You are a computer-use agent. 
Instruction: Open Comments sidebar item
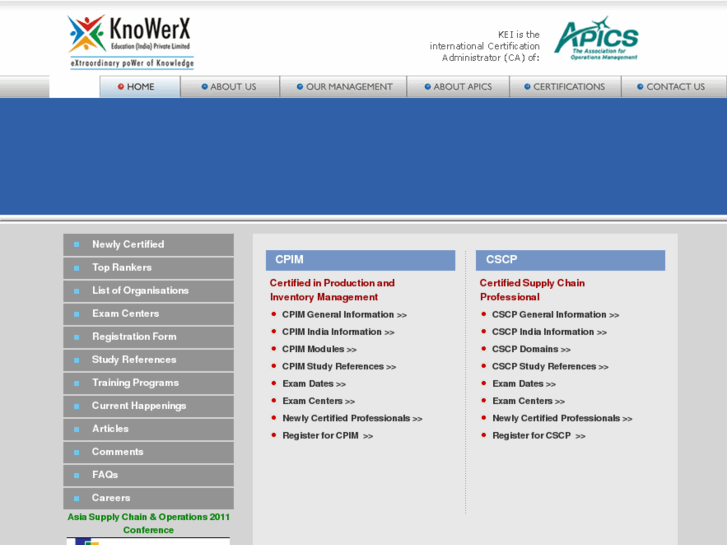(x=148, y=452)
